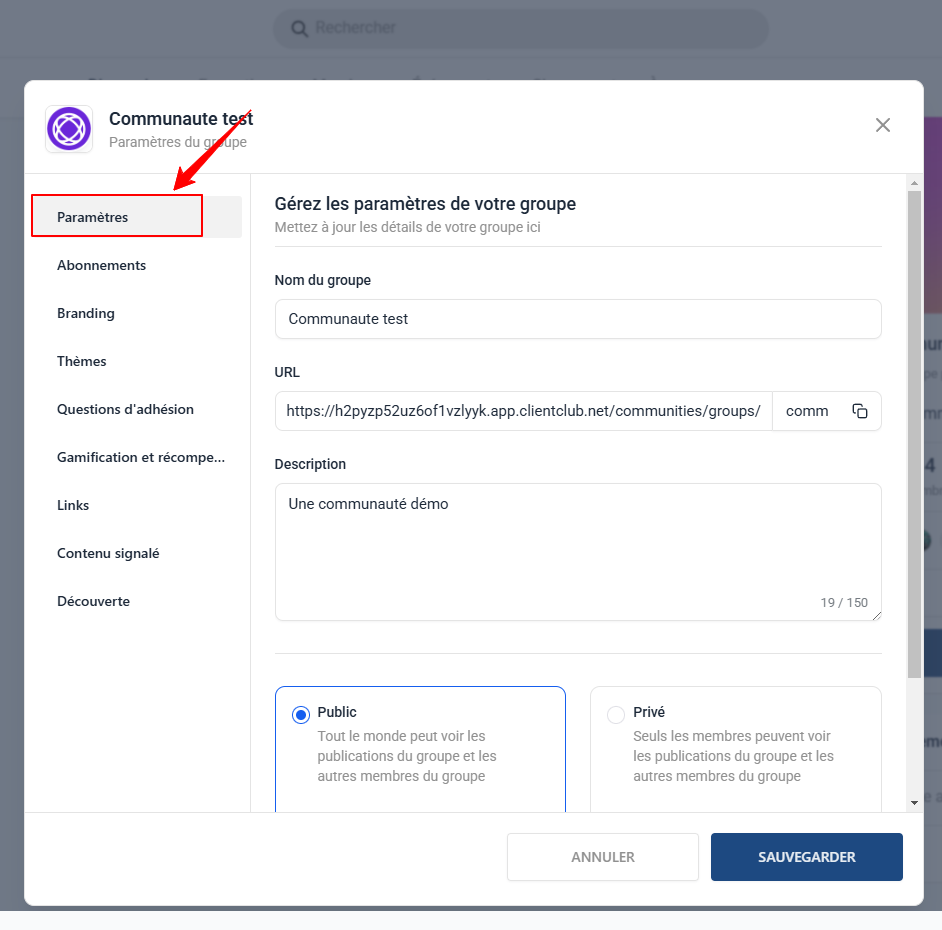Viewport: 942px width, 930px height.
Task: Open the Abonnements sidebar tab
Action: [x=101, y=265]
